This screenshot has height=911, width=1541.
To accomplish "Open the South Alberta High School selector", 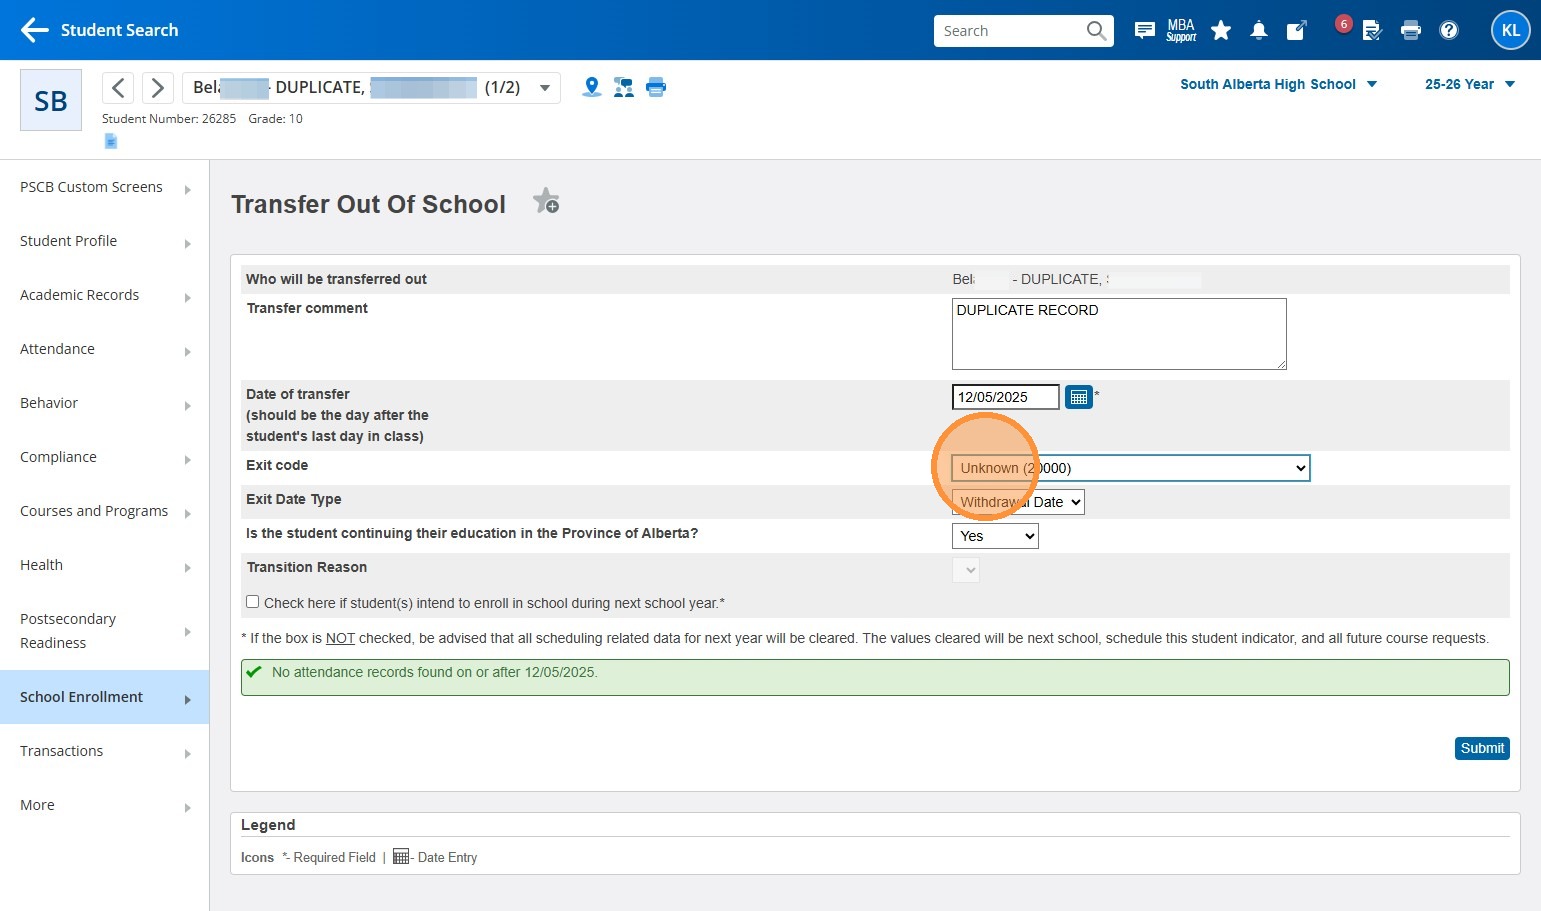I will click(1278, 84).
